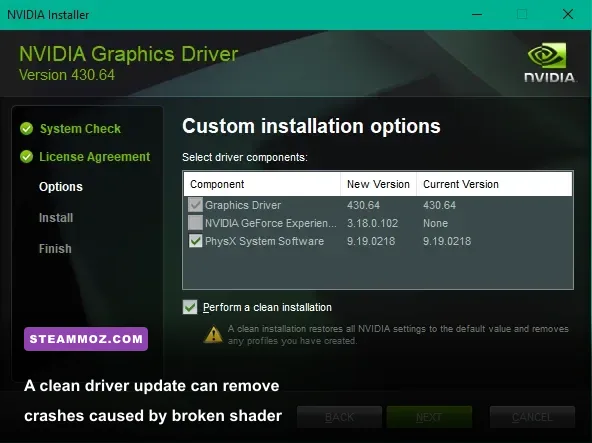Close the NVIDIA Installer window
Viewport: 592px width, 443px height.
[x=568, y=14]
